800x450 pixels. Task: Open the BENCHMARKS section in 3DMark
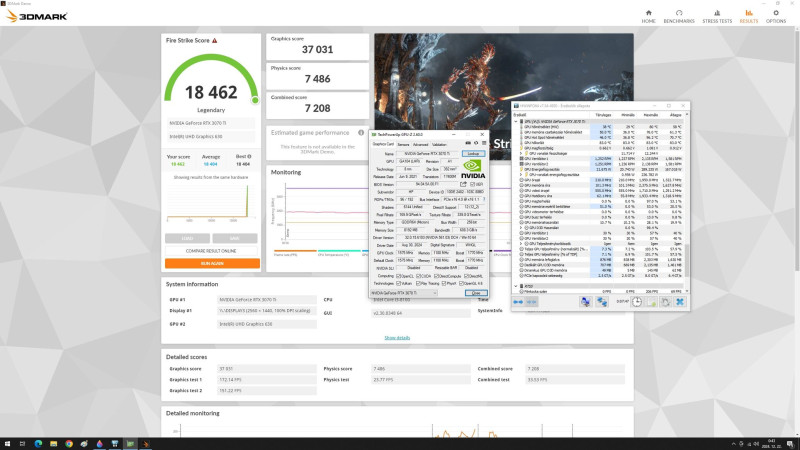[679, 17]
